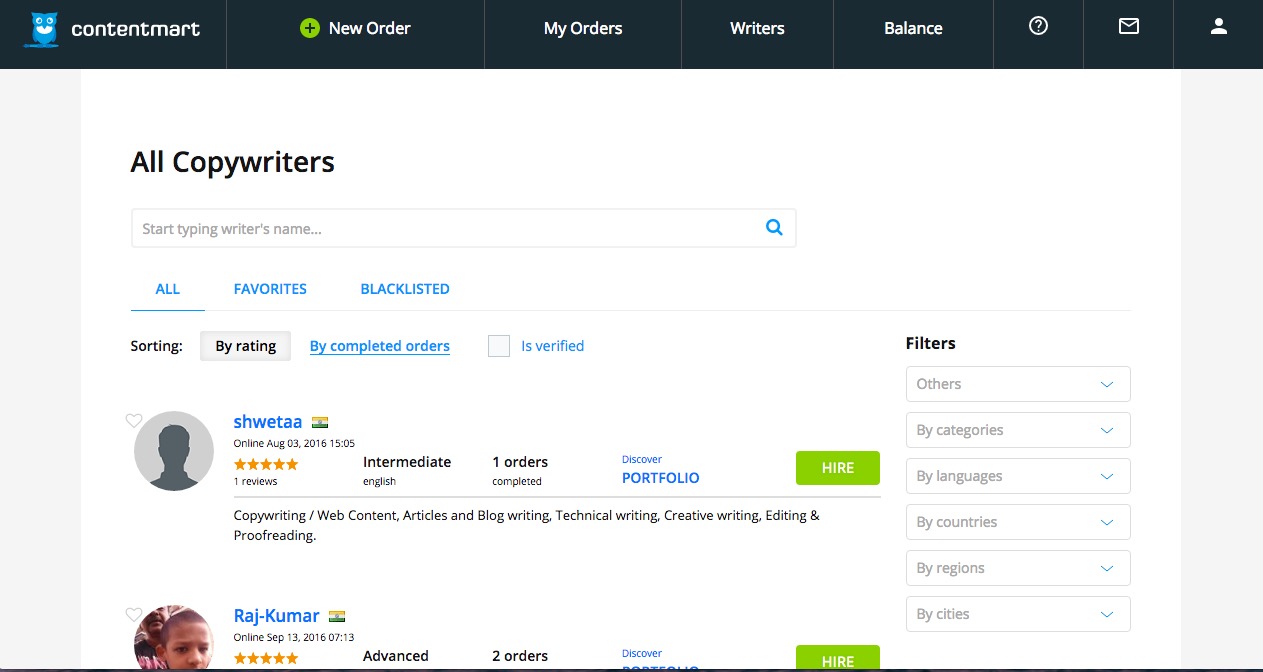Focus the writer's name search field
Image resolution: width=1263 pixels, height=672 pixels.
click(x=464, y=228)
